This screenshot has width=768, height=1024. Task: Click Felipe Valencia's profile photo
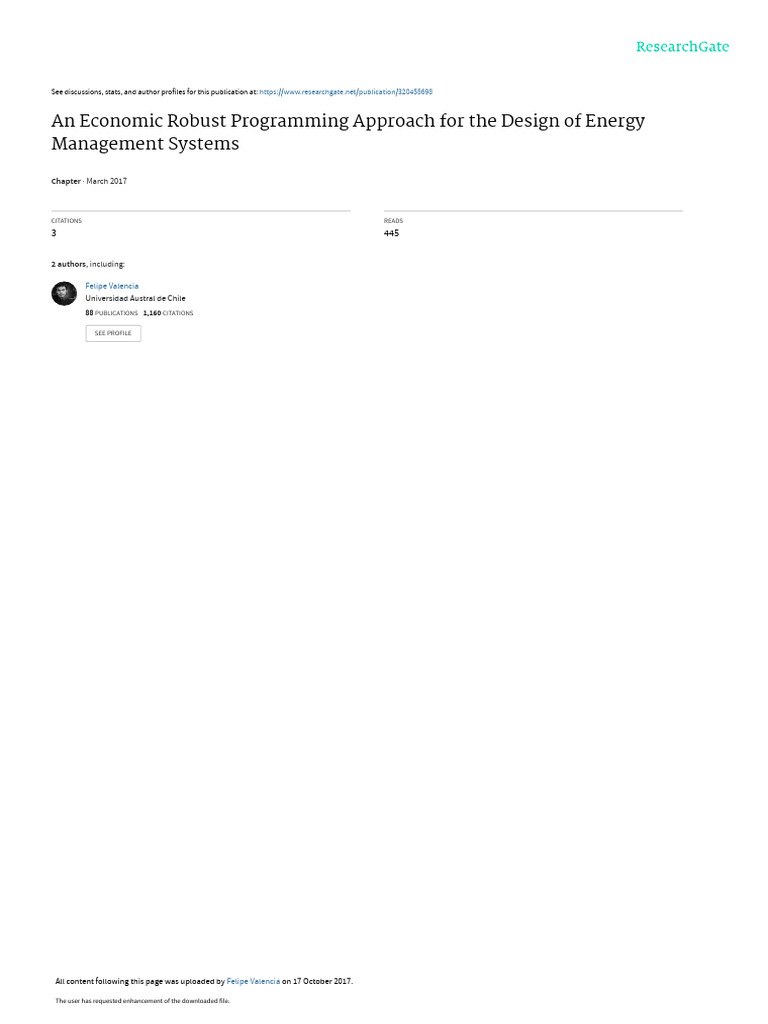(64, 294)
